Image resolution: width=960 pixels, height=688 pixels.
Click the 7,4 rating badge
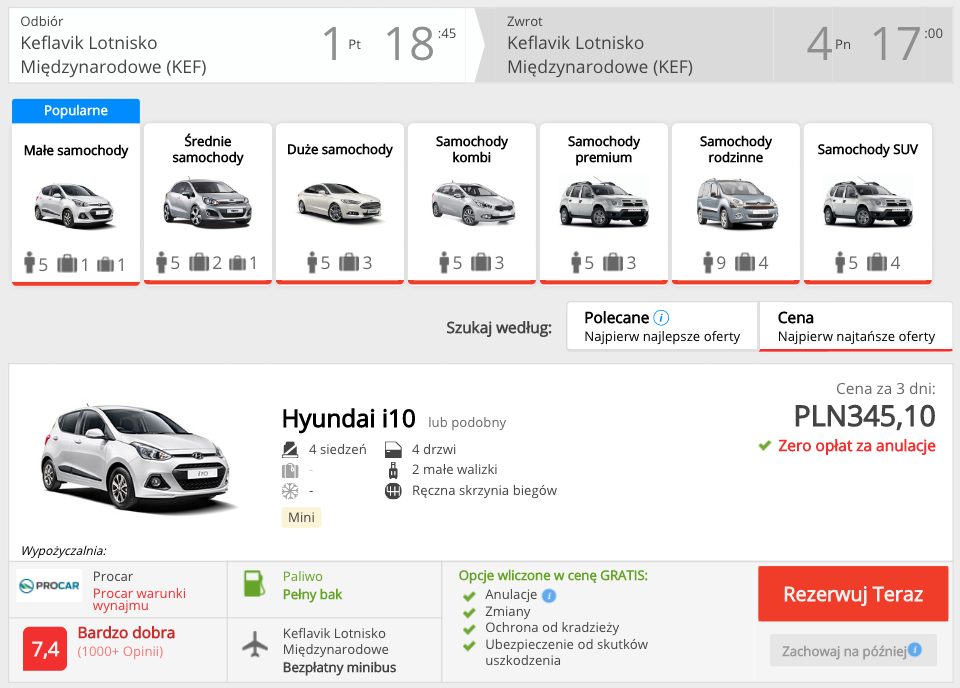(45, 649)
